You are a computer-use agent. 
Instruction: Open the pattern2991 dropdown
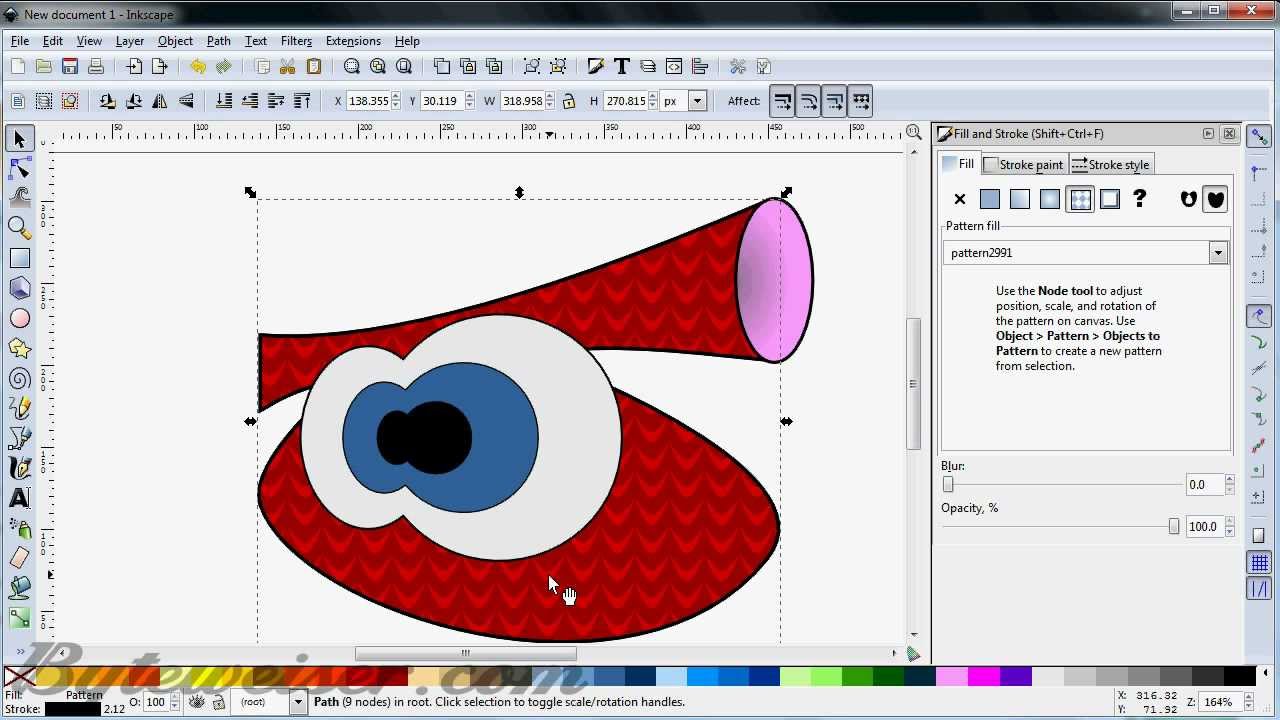coord(1218,253)
